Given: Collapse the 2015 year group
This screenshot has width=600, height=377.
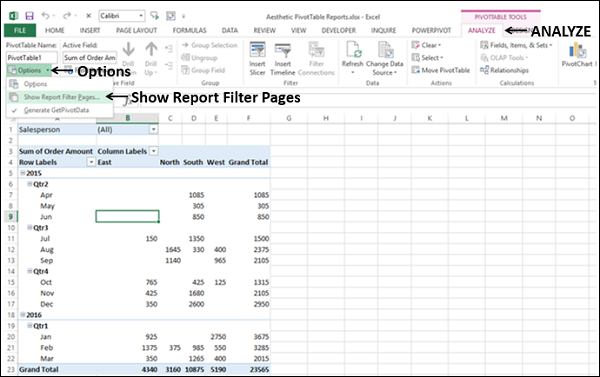Looking at the screenshot, I should coord(23,173).
